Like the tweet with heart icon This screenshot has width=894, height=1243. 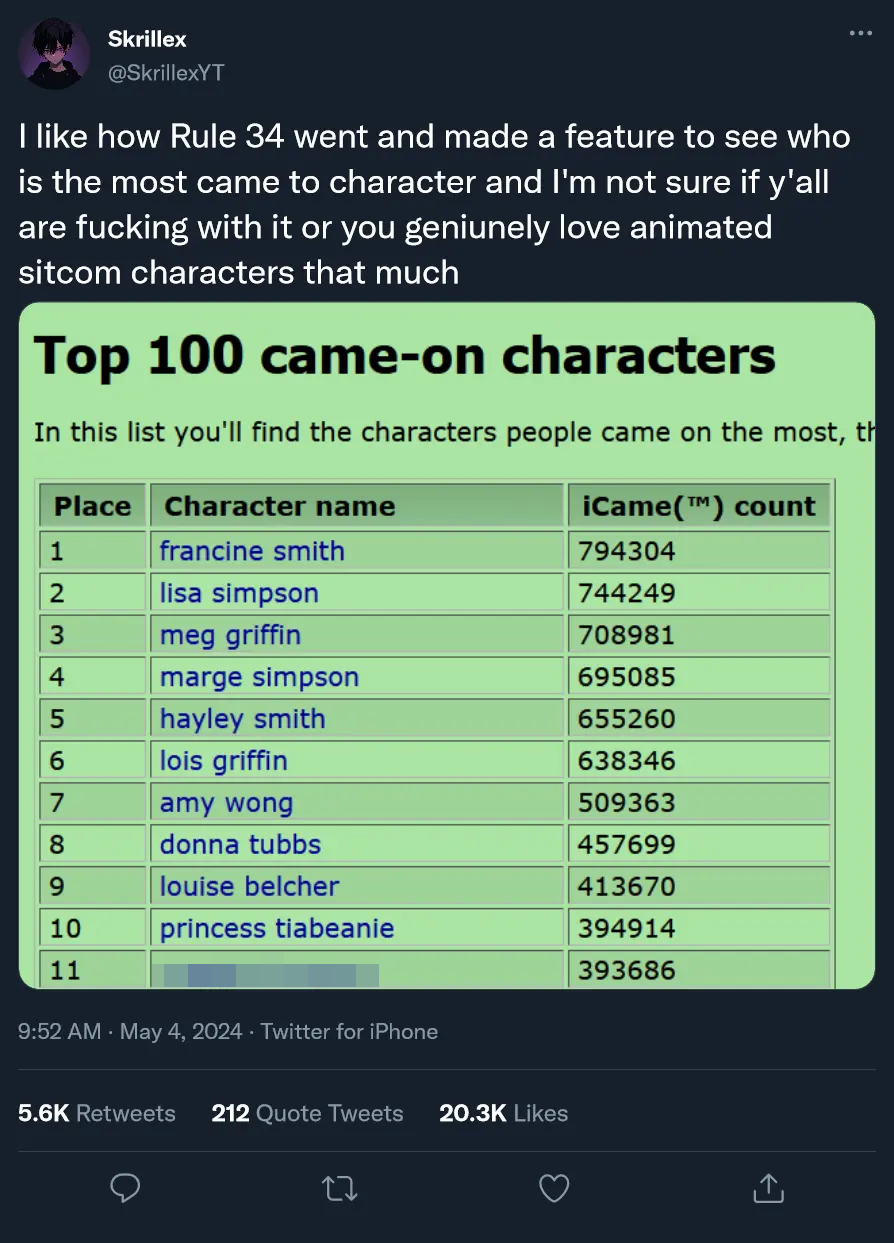pos(554,1187)
